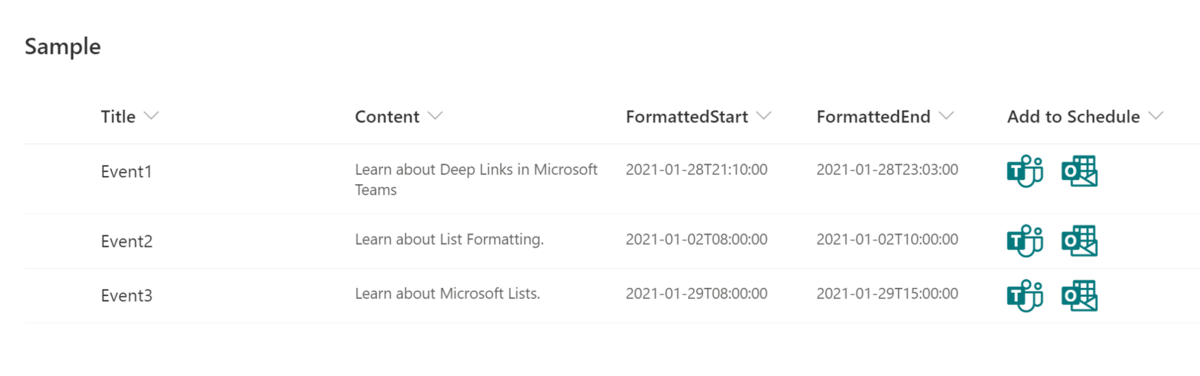Open the Add to Schedule column chevron
This screenshot has width=1200, height=376.
point(1156,117)
